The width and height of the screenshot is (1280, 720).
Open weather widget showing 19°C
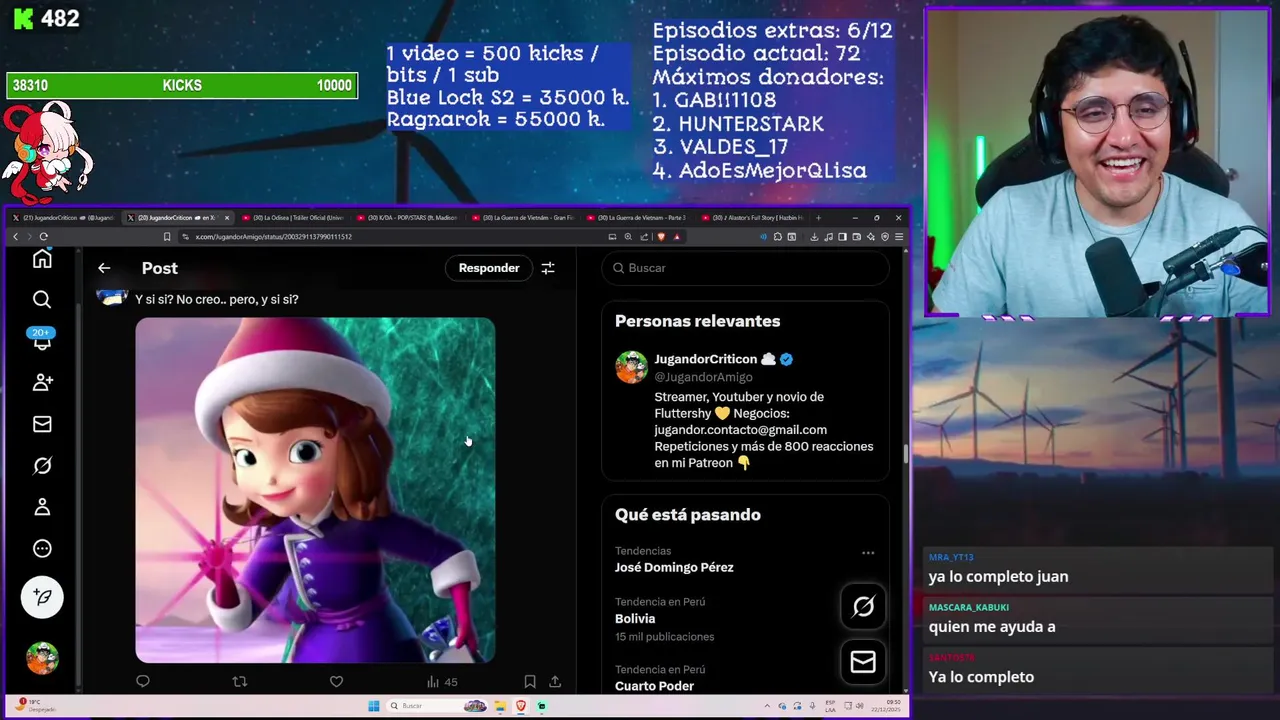34,706
